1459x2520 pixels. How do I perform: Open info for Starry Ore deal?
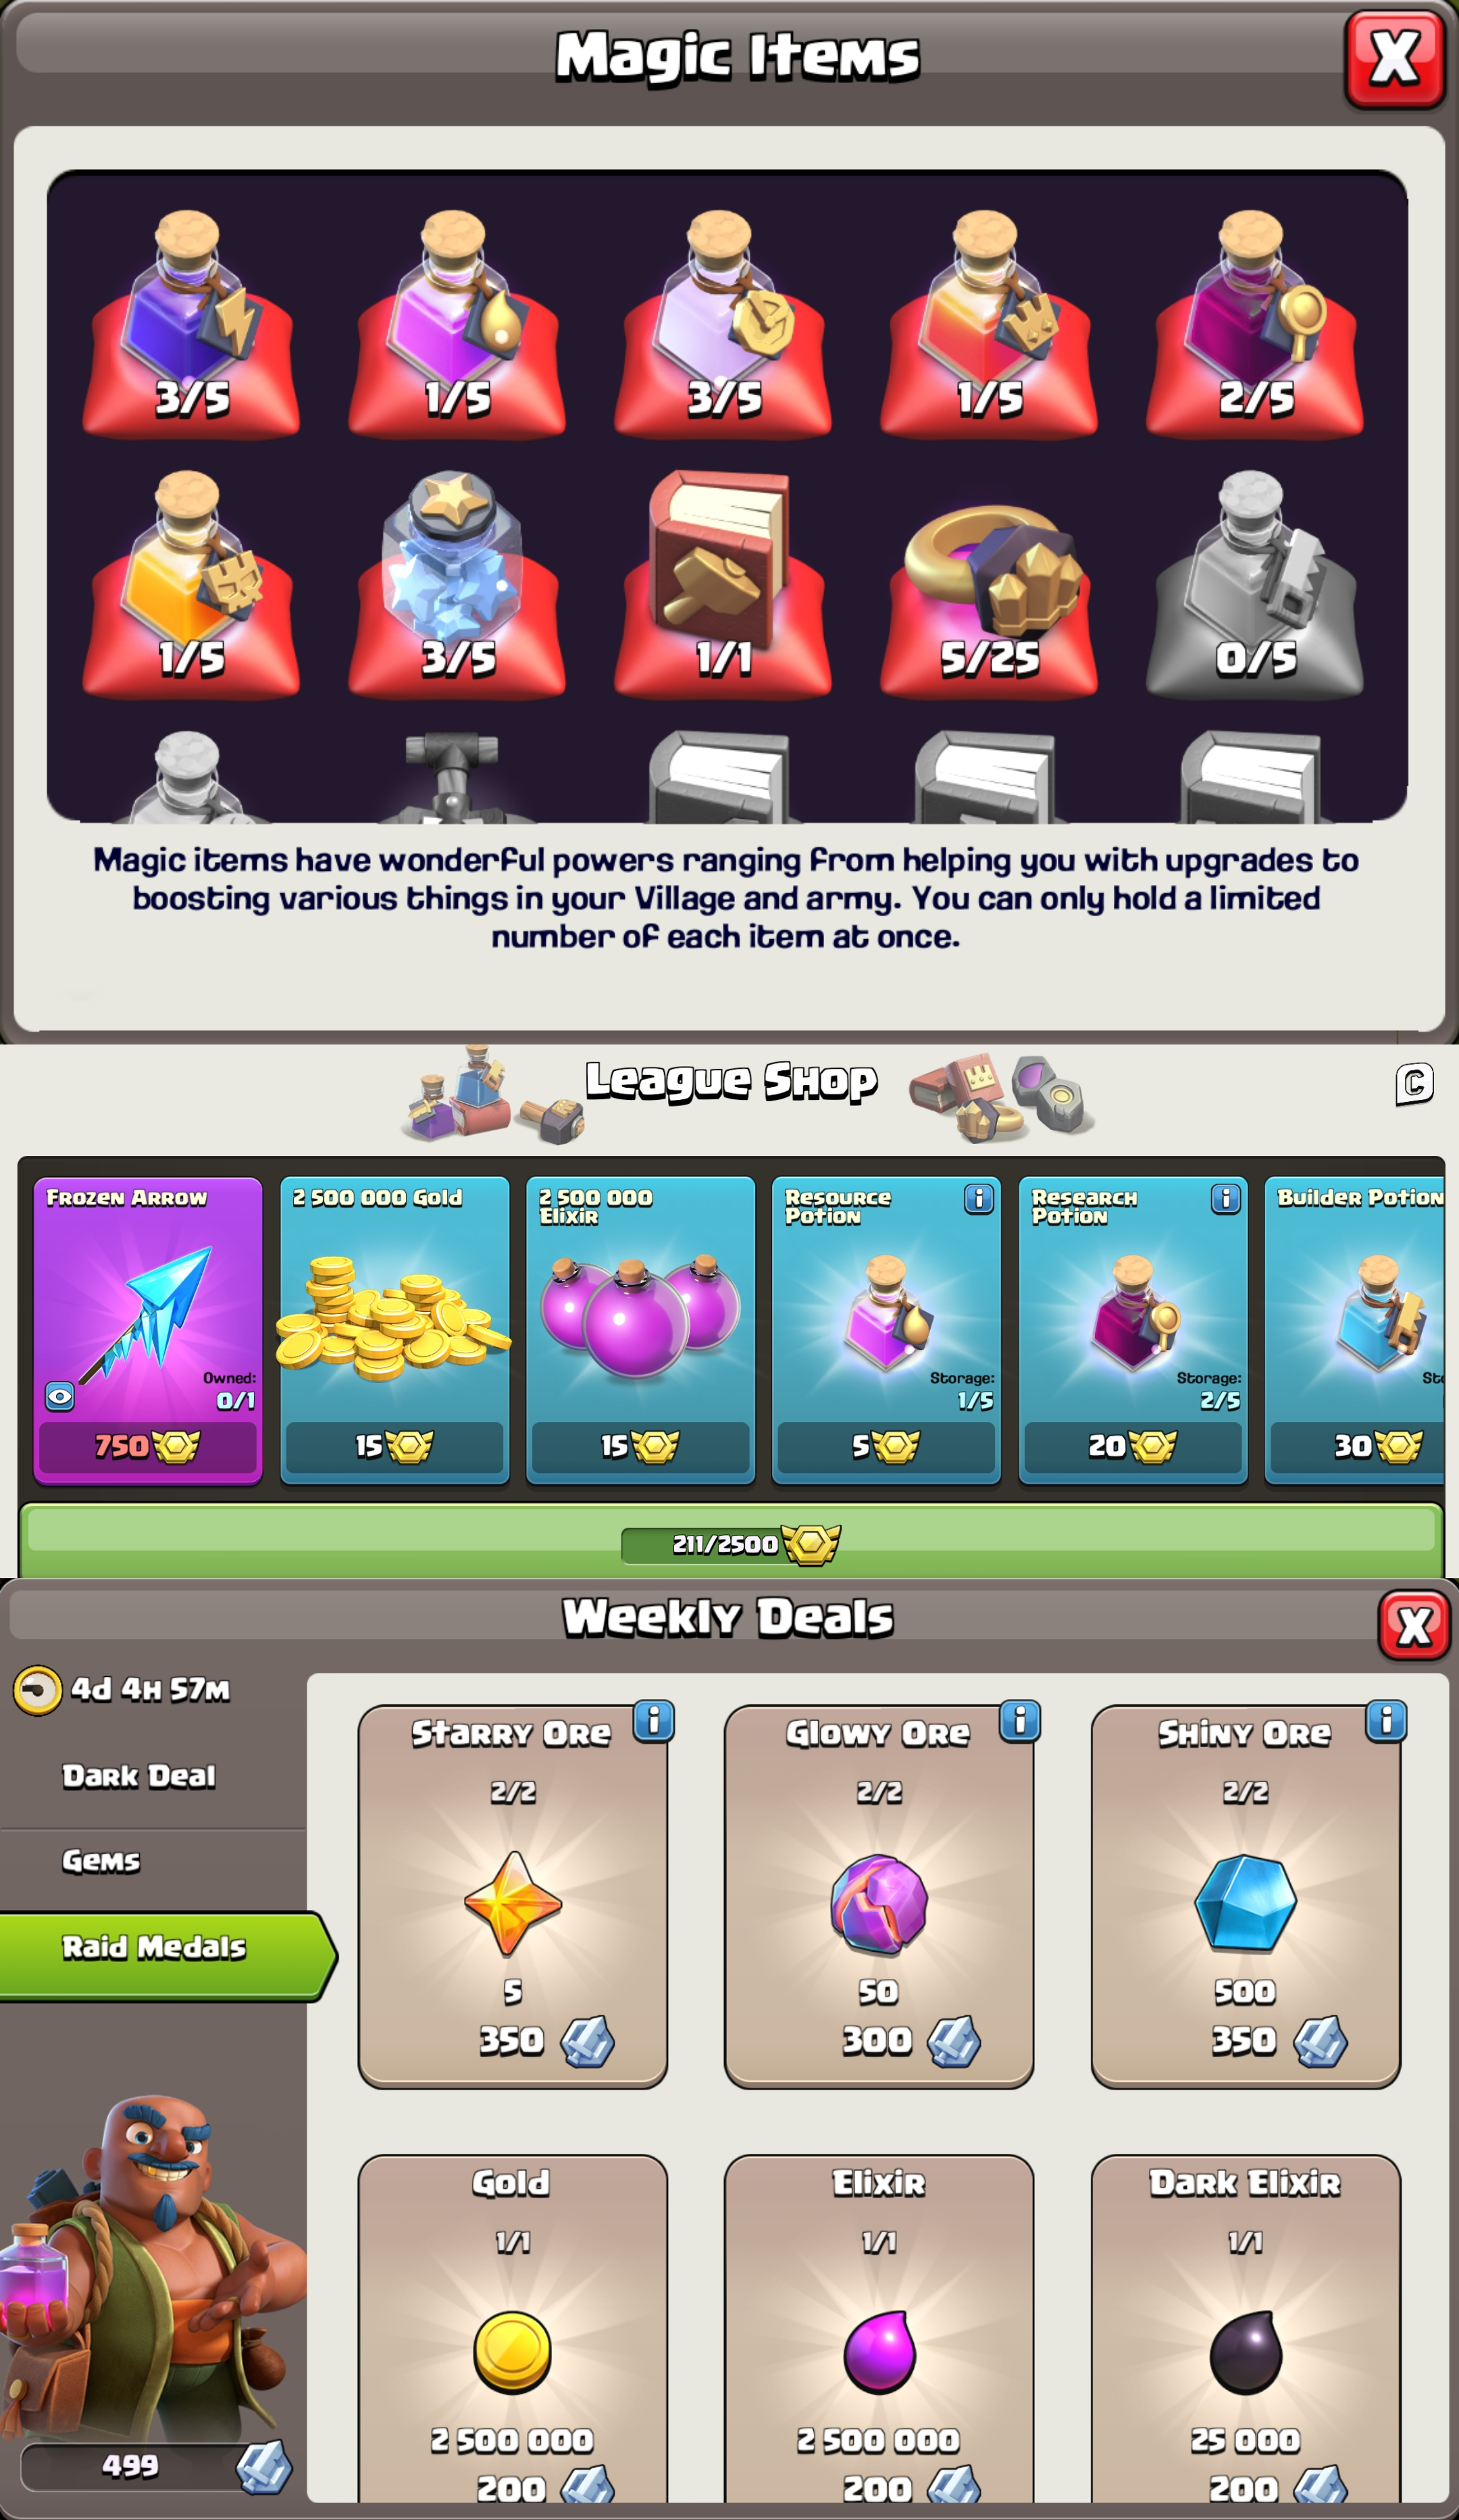pyautogui.click(x=654, y=1721)
